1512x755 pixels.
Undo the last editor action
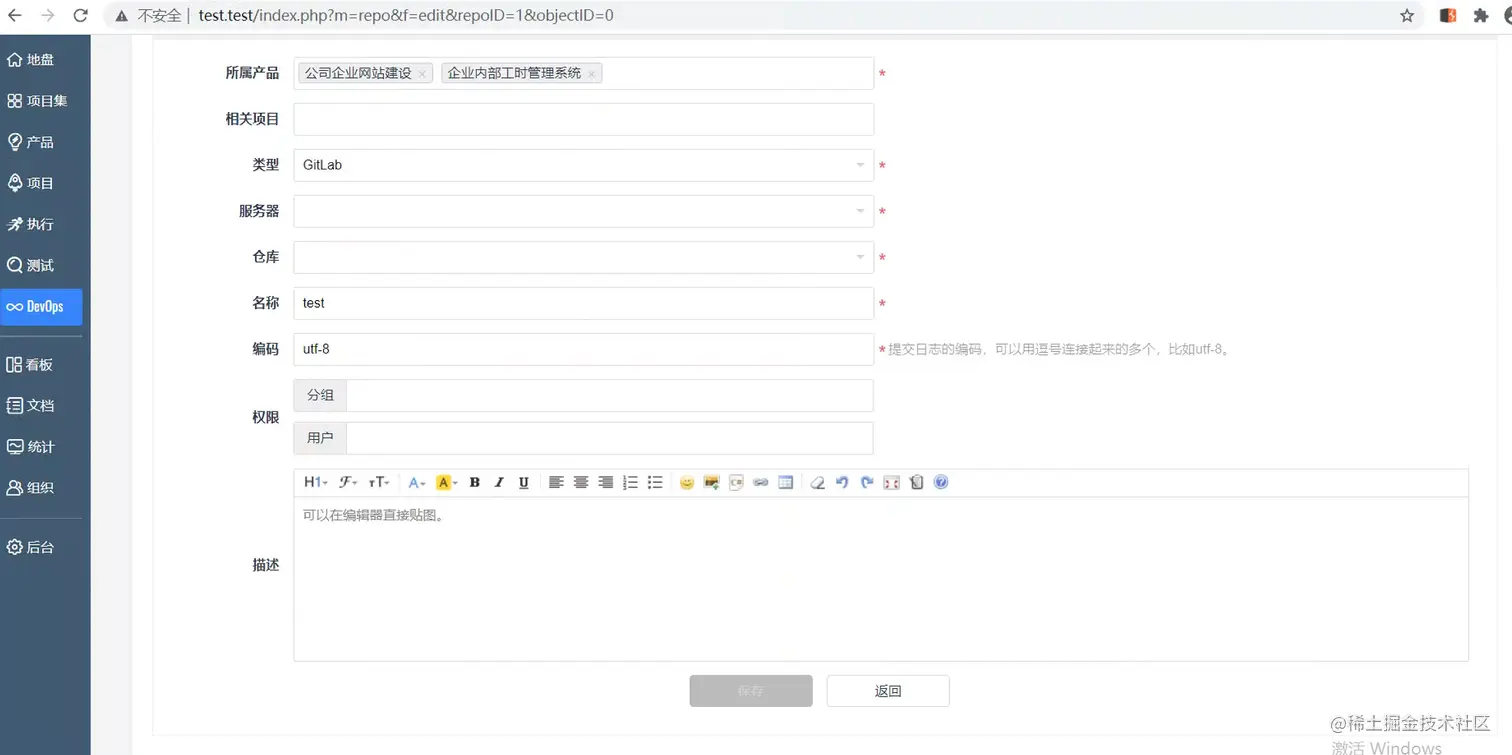coord(842,482)
